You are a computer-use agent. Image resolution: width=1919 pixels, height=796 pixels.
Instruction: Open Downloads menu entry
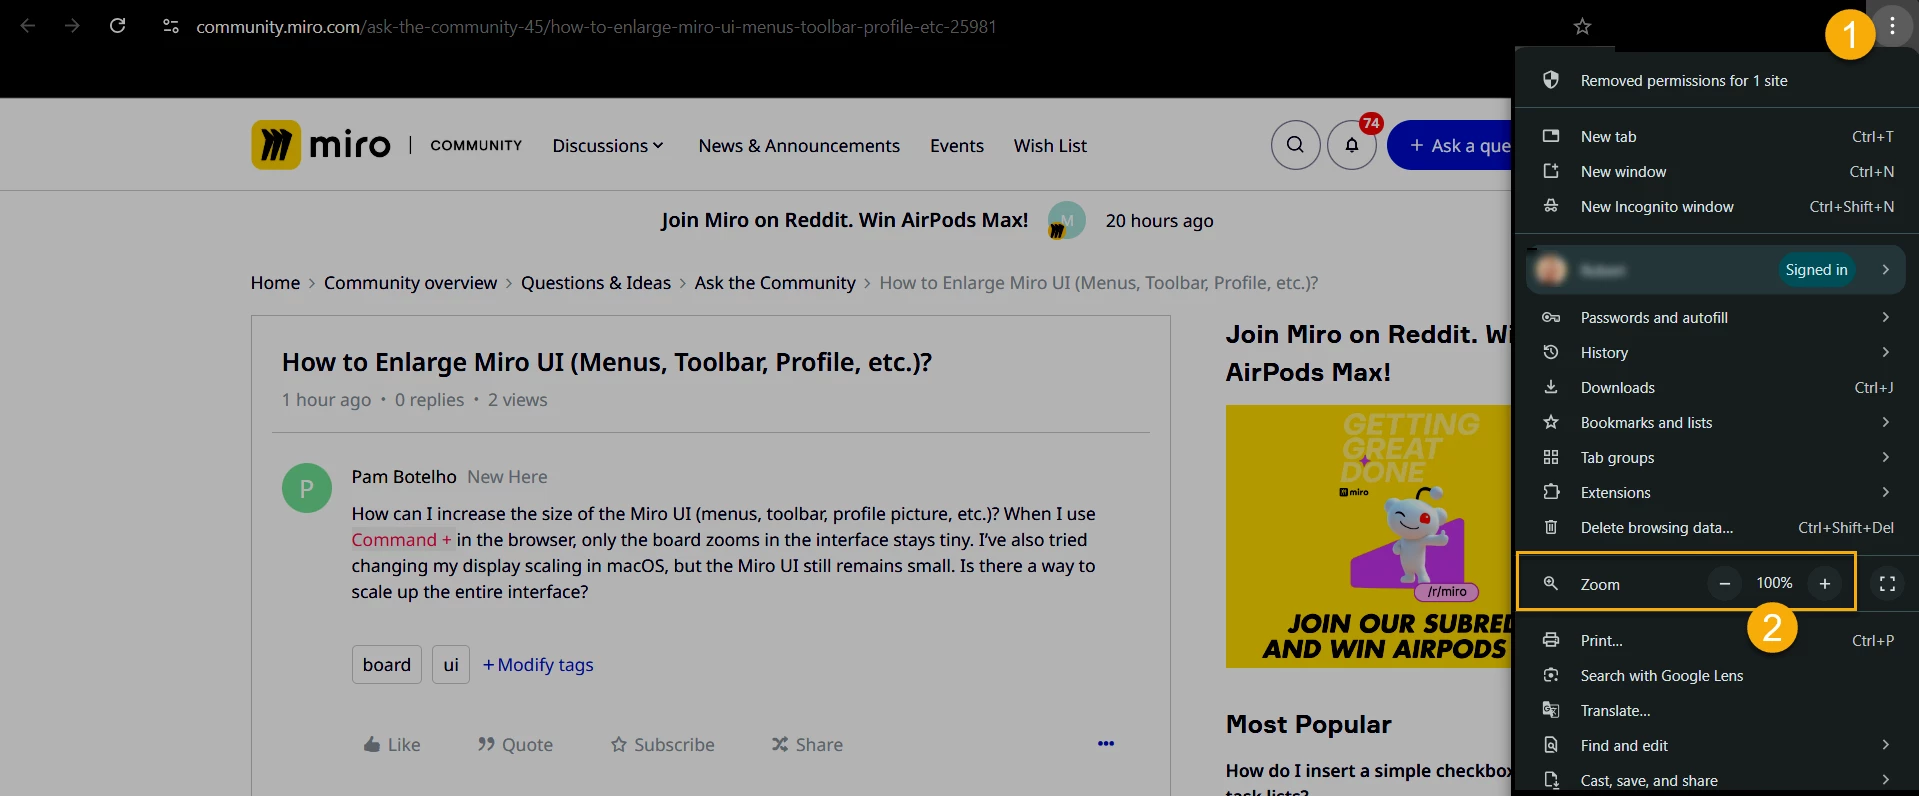[x=1716, y=387]
